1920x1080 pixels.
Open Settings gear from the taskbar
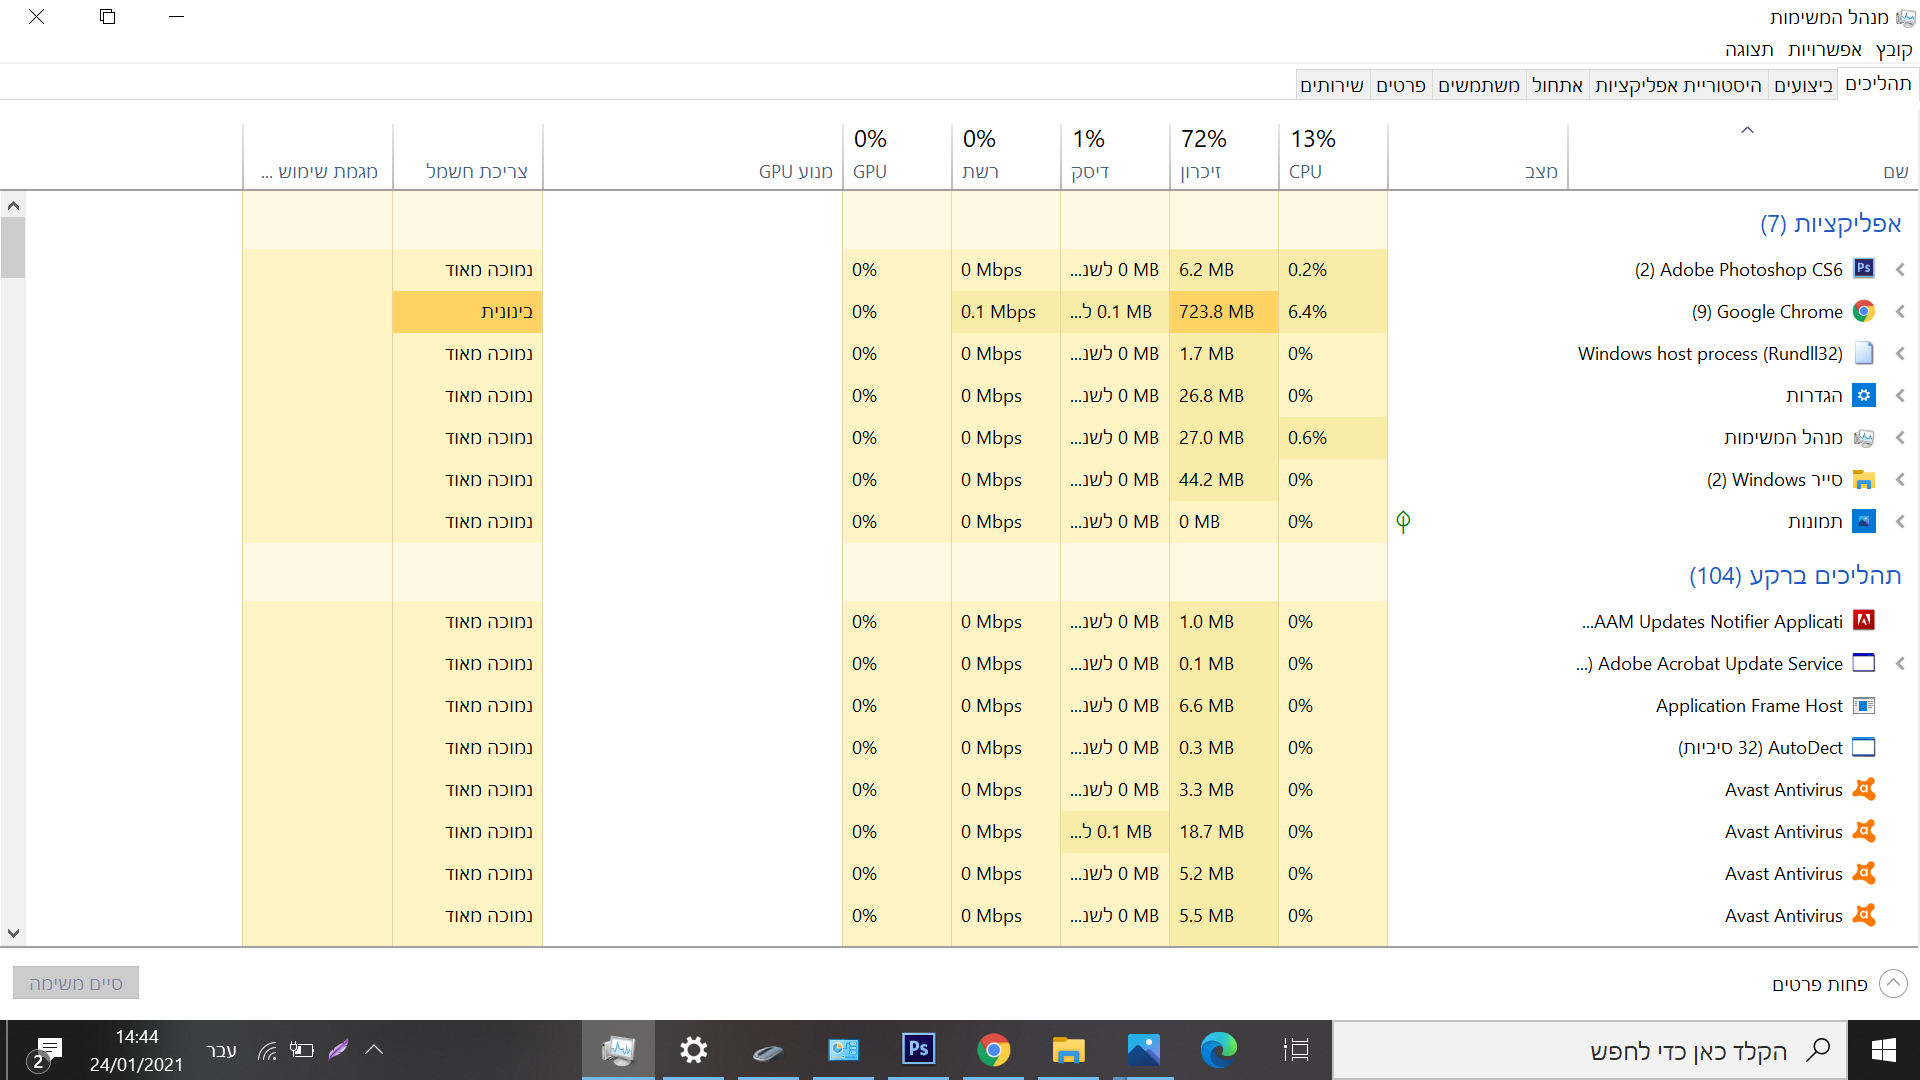tap(693, 1049)
